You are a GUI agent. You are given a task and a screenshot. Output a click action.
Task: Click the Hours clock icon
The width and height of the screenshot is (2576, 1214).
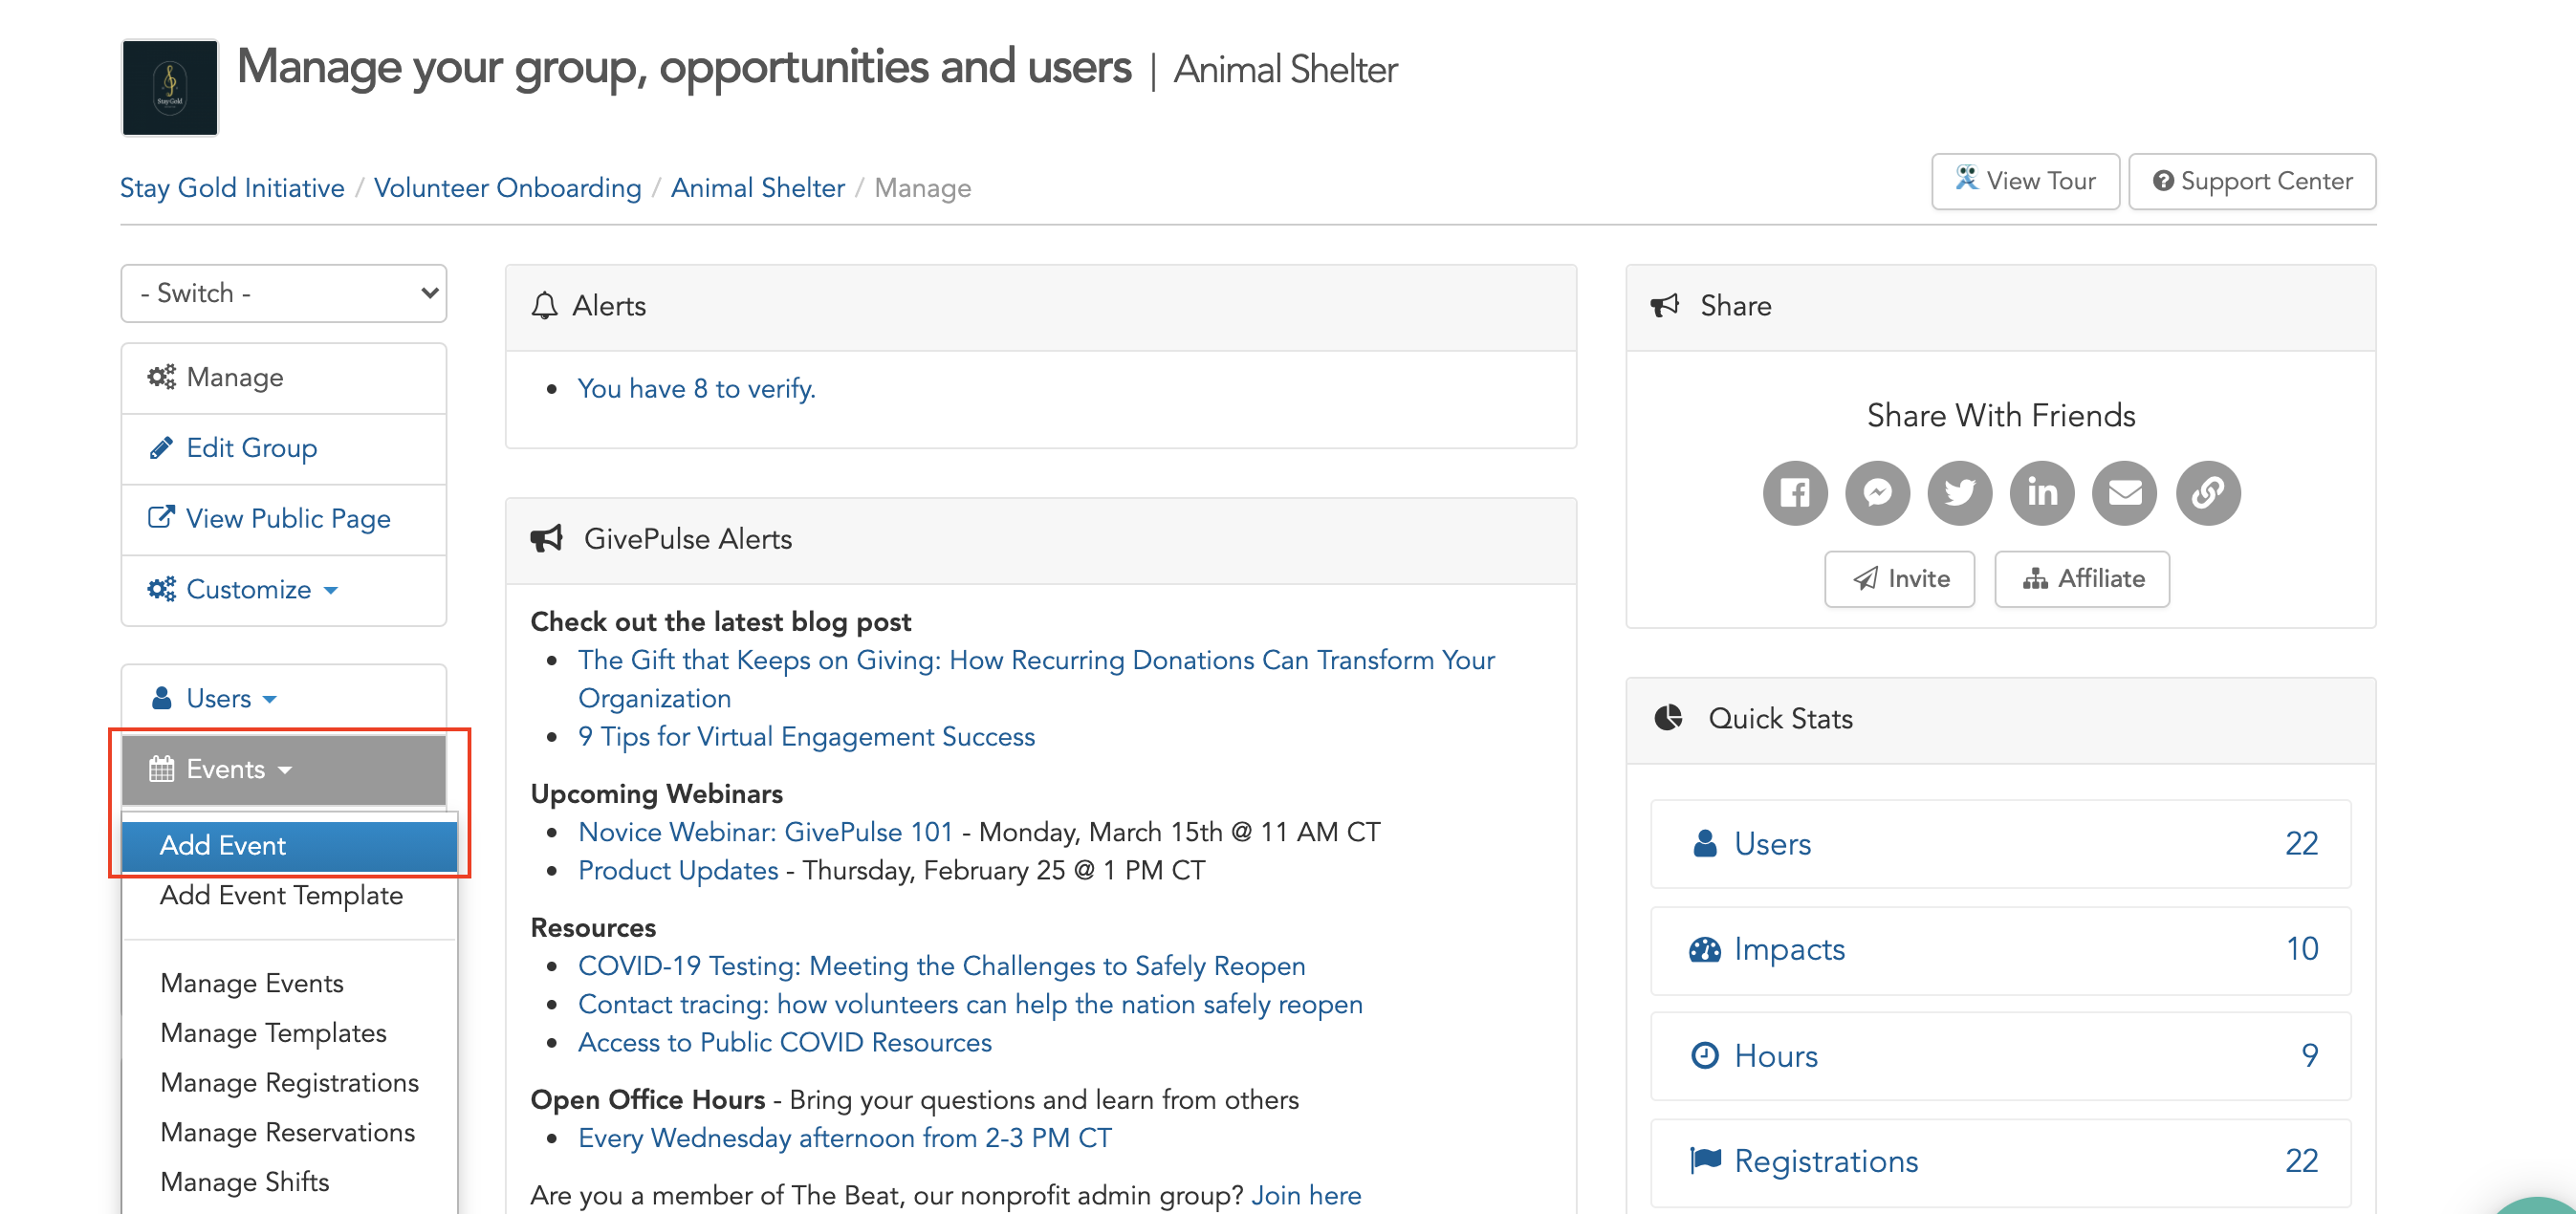1704,1056
